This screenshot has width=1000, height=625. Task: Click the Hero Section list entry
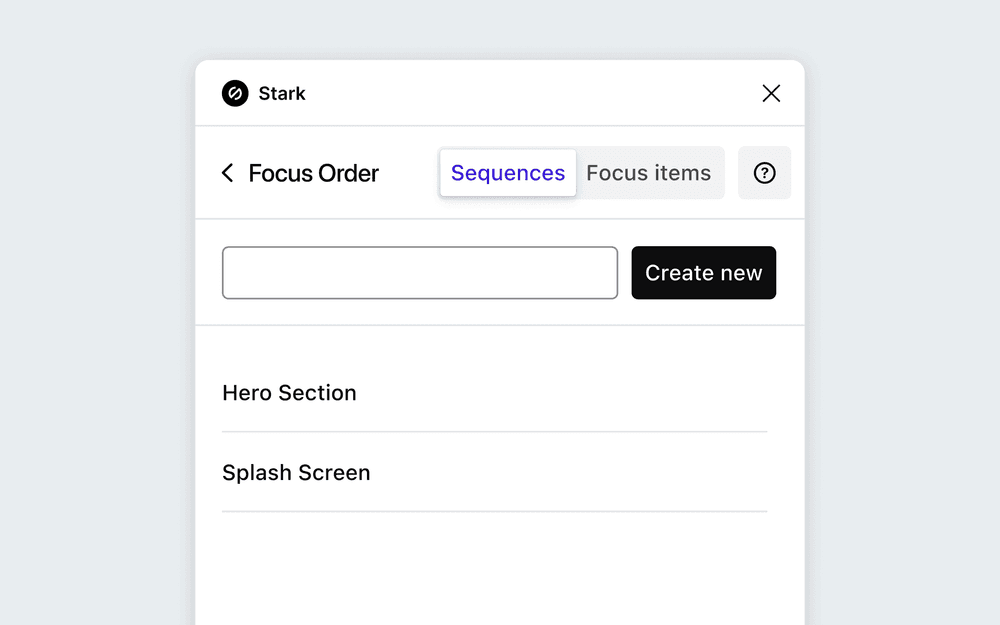coord(289,393)
